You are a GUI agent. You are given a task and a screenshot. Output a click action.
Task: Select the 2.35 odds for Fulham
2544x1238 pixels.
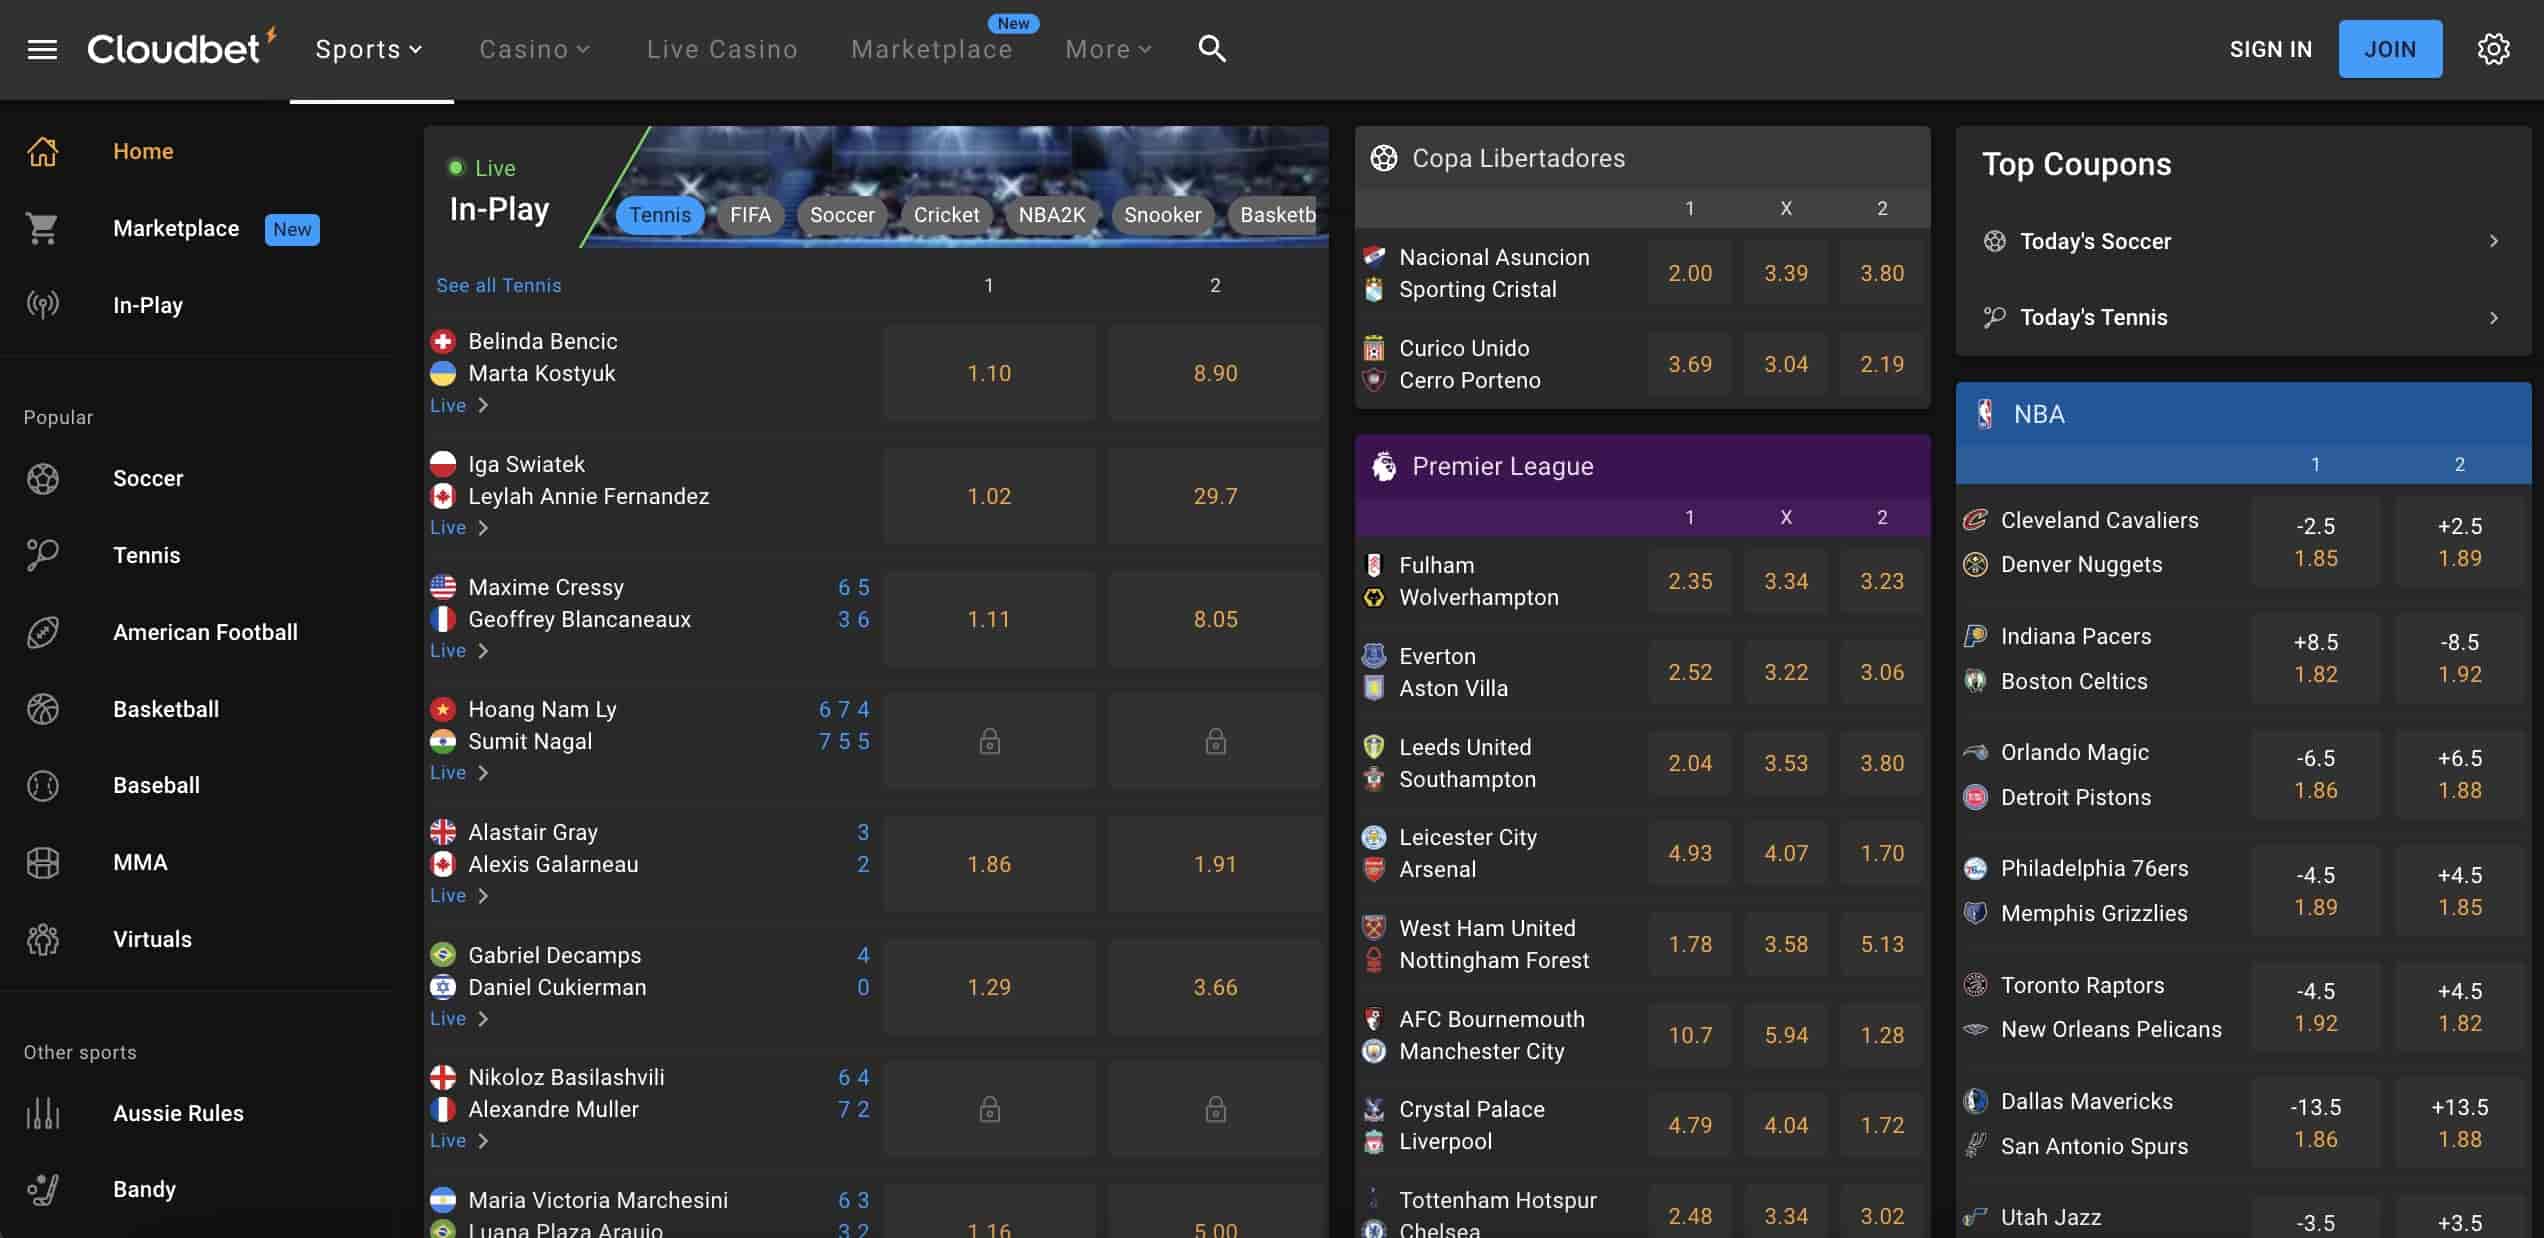tap(1690, 580)
